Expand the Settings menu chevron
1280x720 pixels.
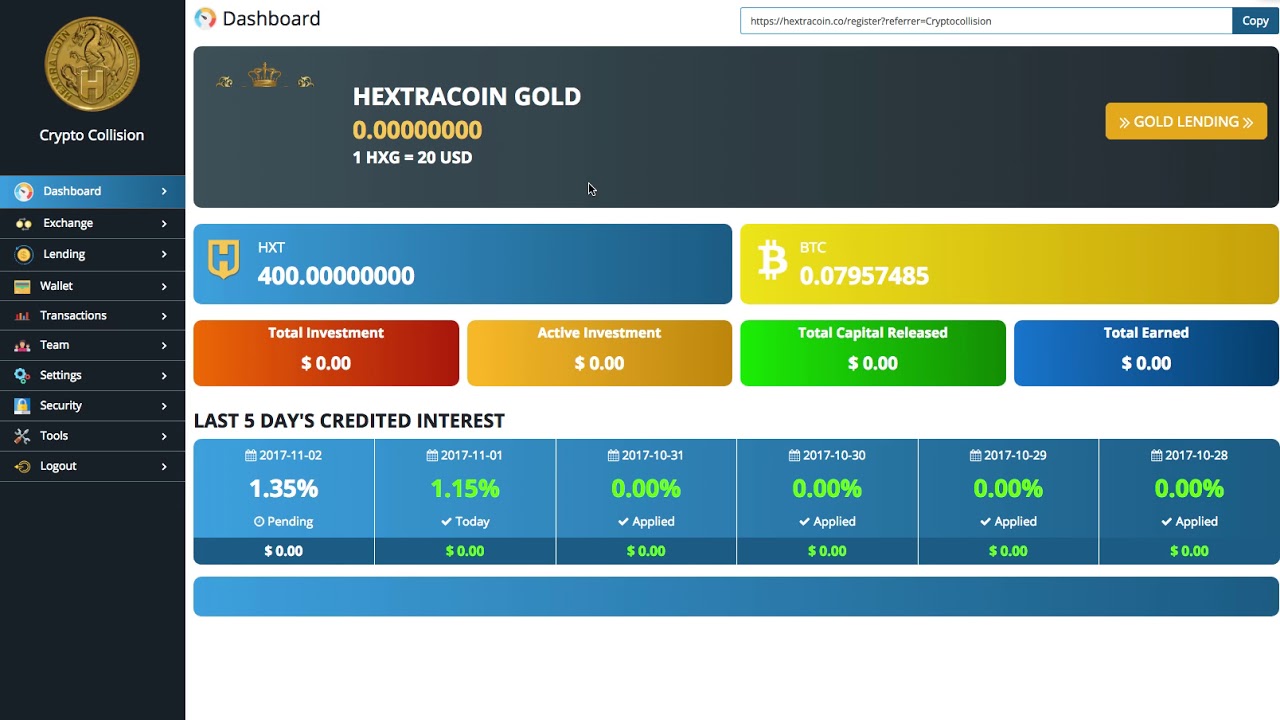(x=164, y=375)
